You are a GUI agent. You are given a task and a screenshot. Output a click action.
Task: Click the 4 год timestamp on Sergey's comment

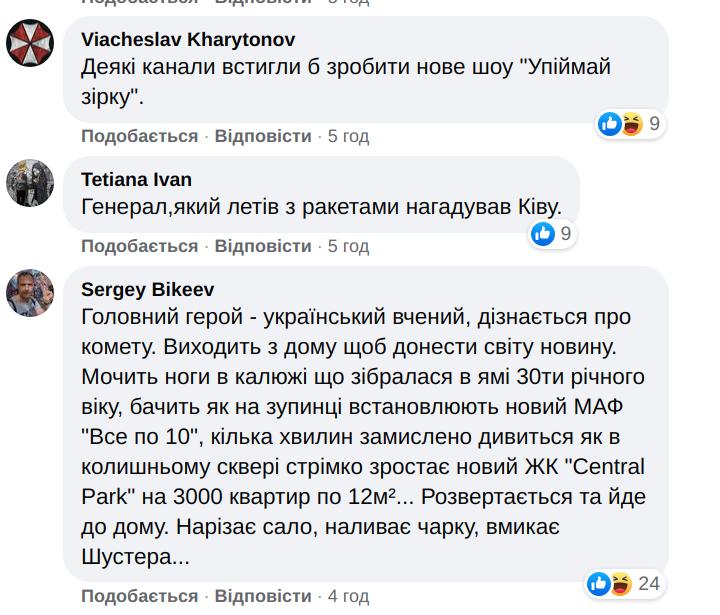pyautogui.click(x=349, y=597)
